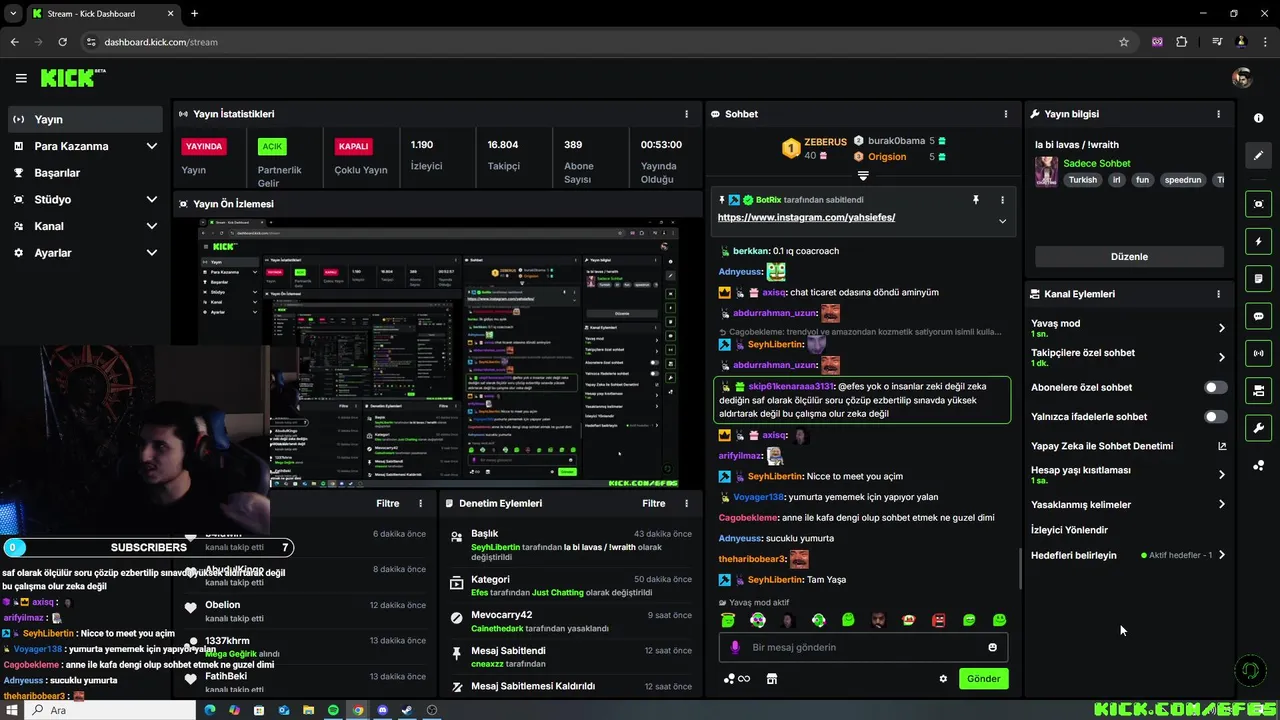Open Filtre in activity feed panel
Image resolution: width=1280 pixels, height=720 pixels.
pyautogui.click(x=388, y=504)
